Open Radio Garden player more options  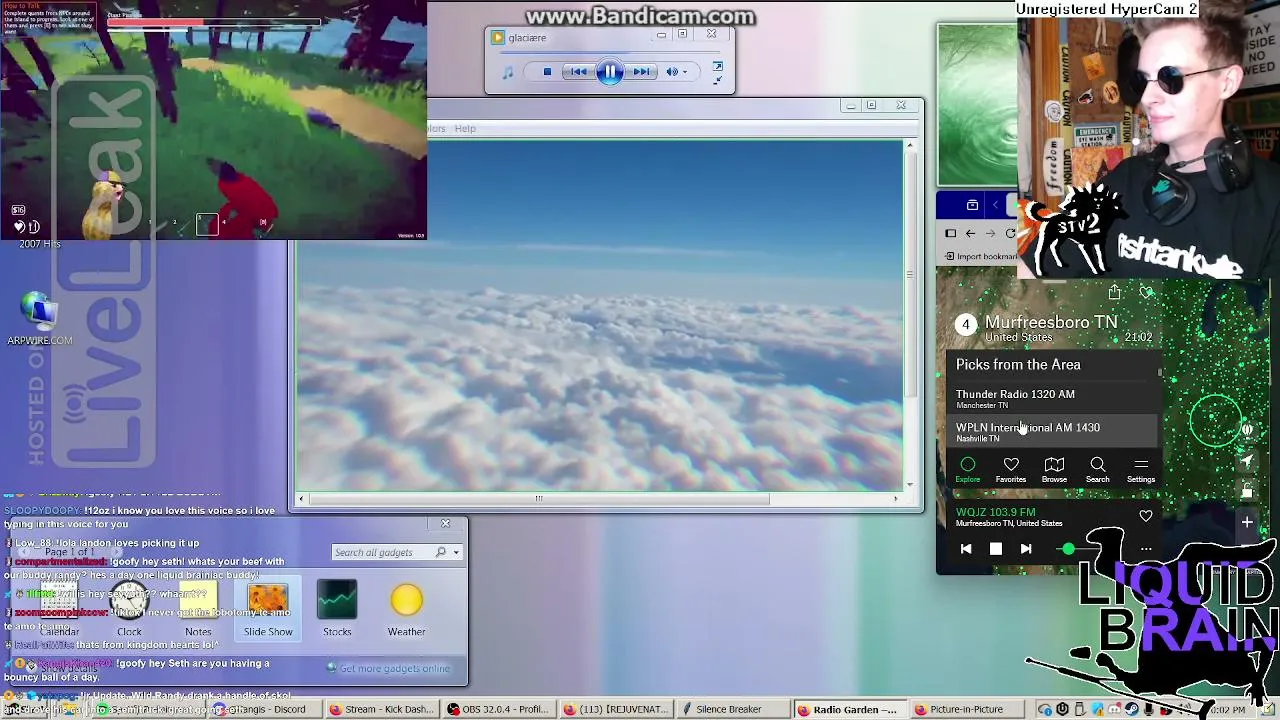point(1146,549)
